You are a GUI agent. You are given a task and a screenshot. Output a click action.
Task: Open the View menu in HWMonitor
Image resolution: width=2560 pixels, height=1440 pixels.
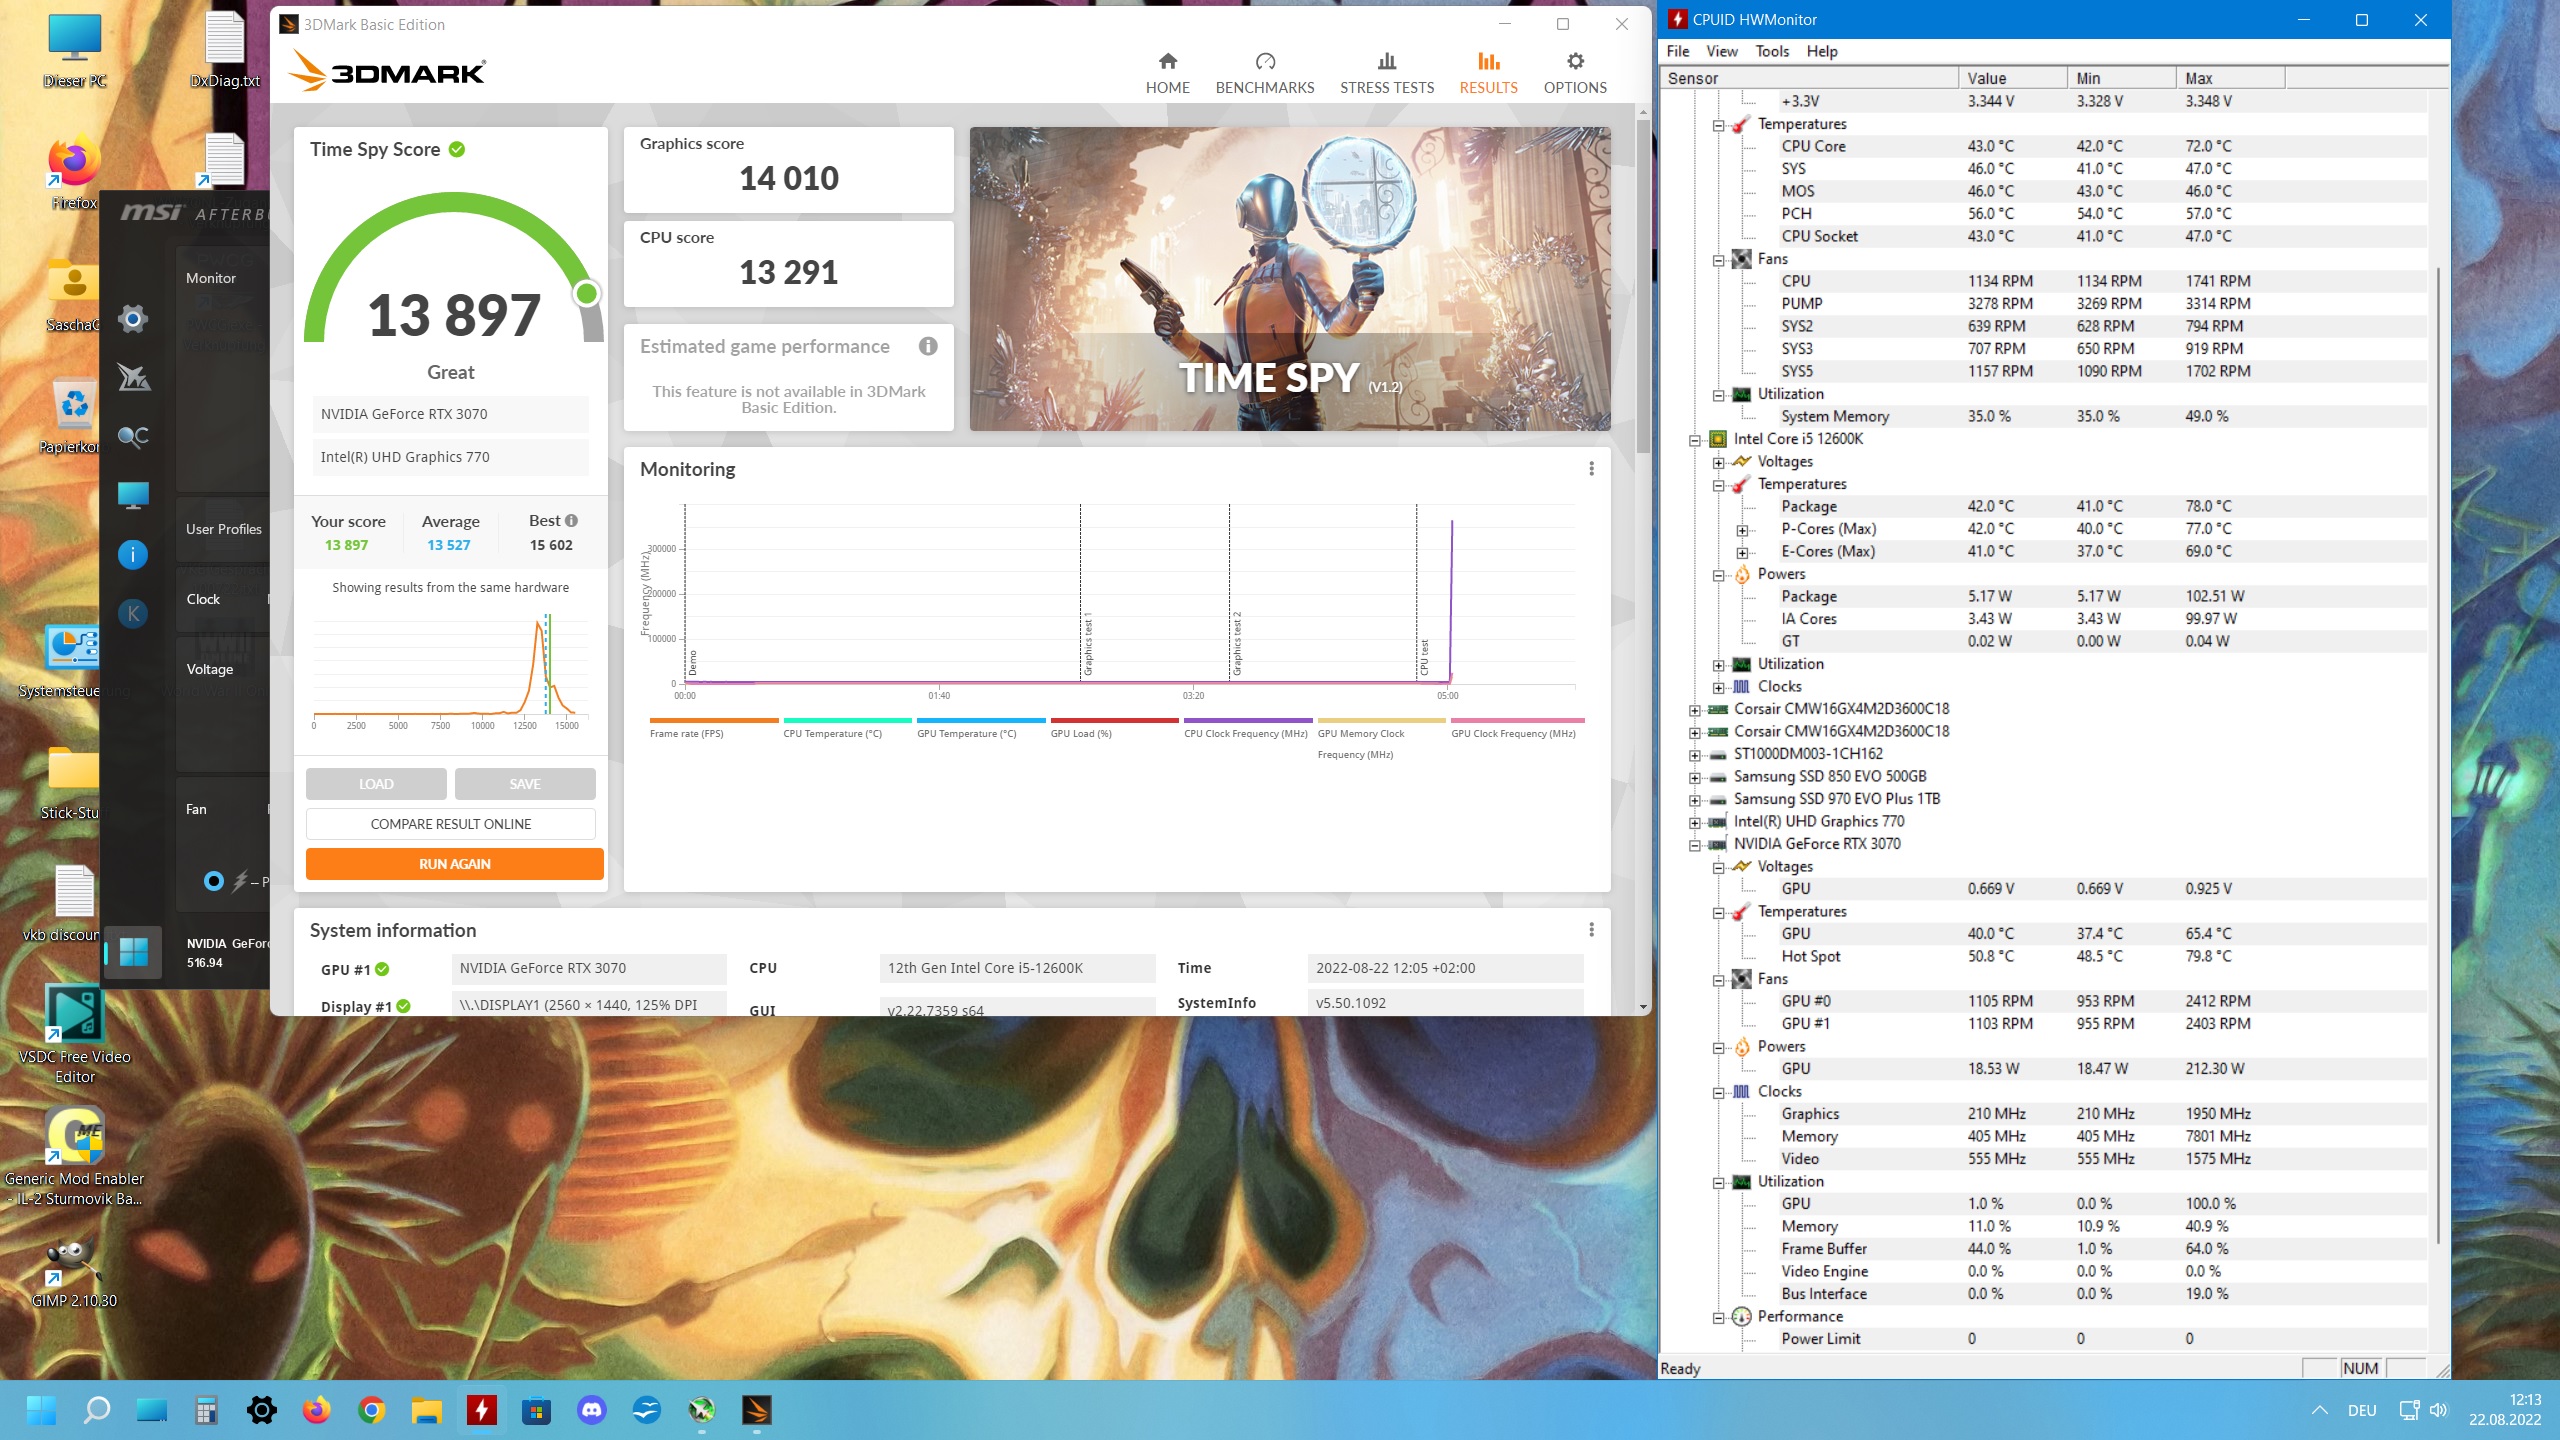pyautogui.click(x=1721, y=51)
